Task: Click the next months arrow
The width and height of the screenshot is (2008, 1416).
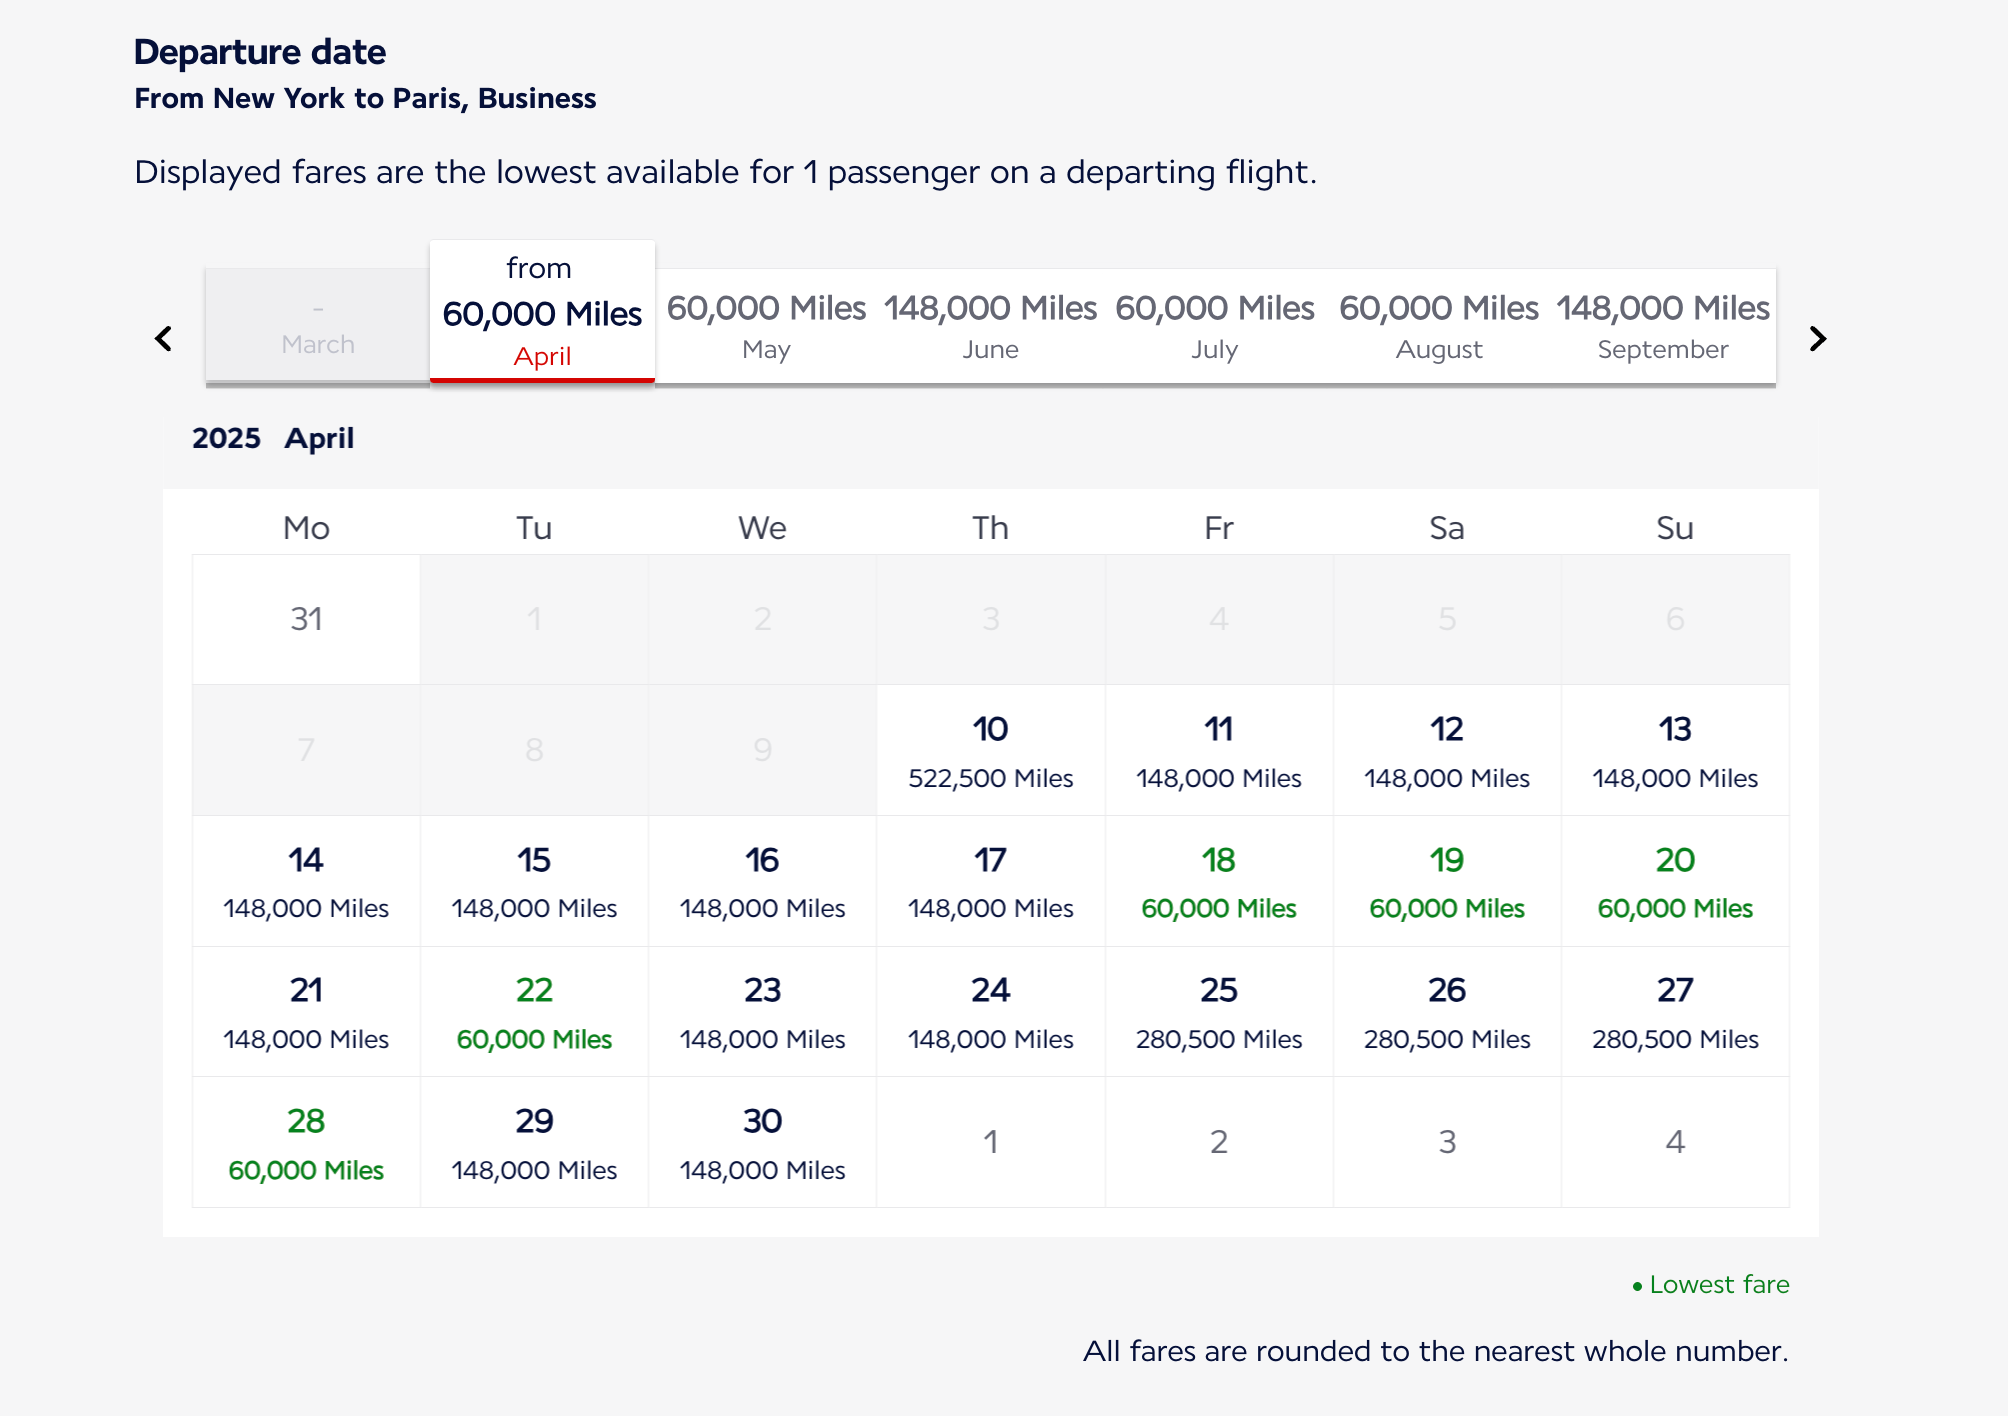Action: 1817,339
